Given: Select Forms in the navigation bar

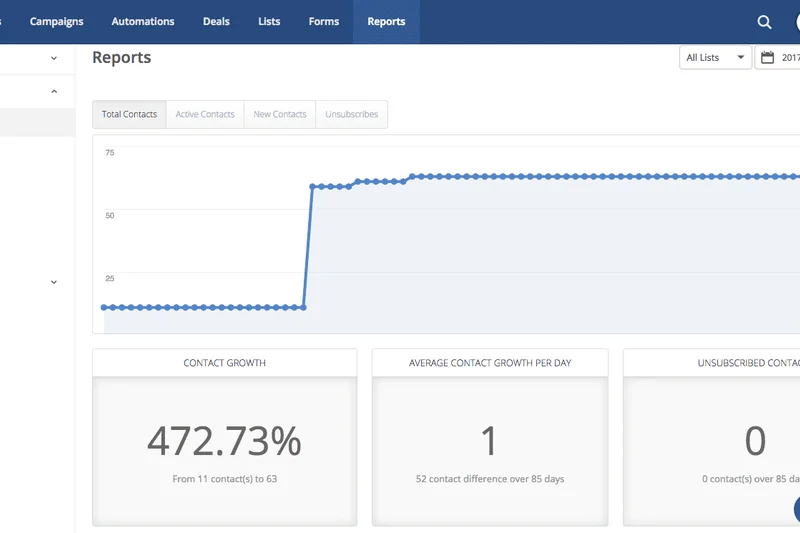Looking at the screenshot, I should pyautogui.click(x=324, y=22).
